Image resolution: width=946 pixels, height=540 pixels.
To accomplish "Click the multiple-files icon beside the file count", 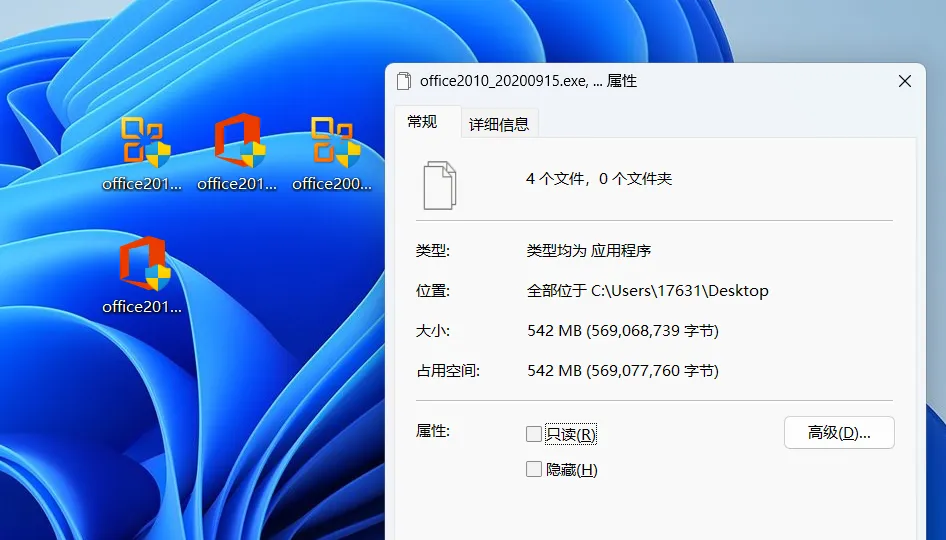I will (440, 185).
